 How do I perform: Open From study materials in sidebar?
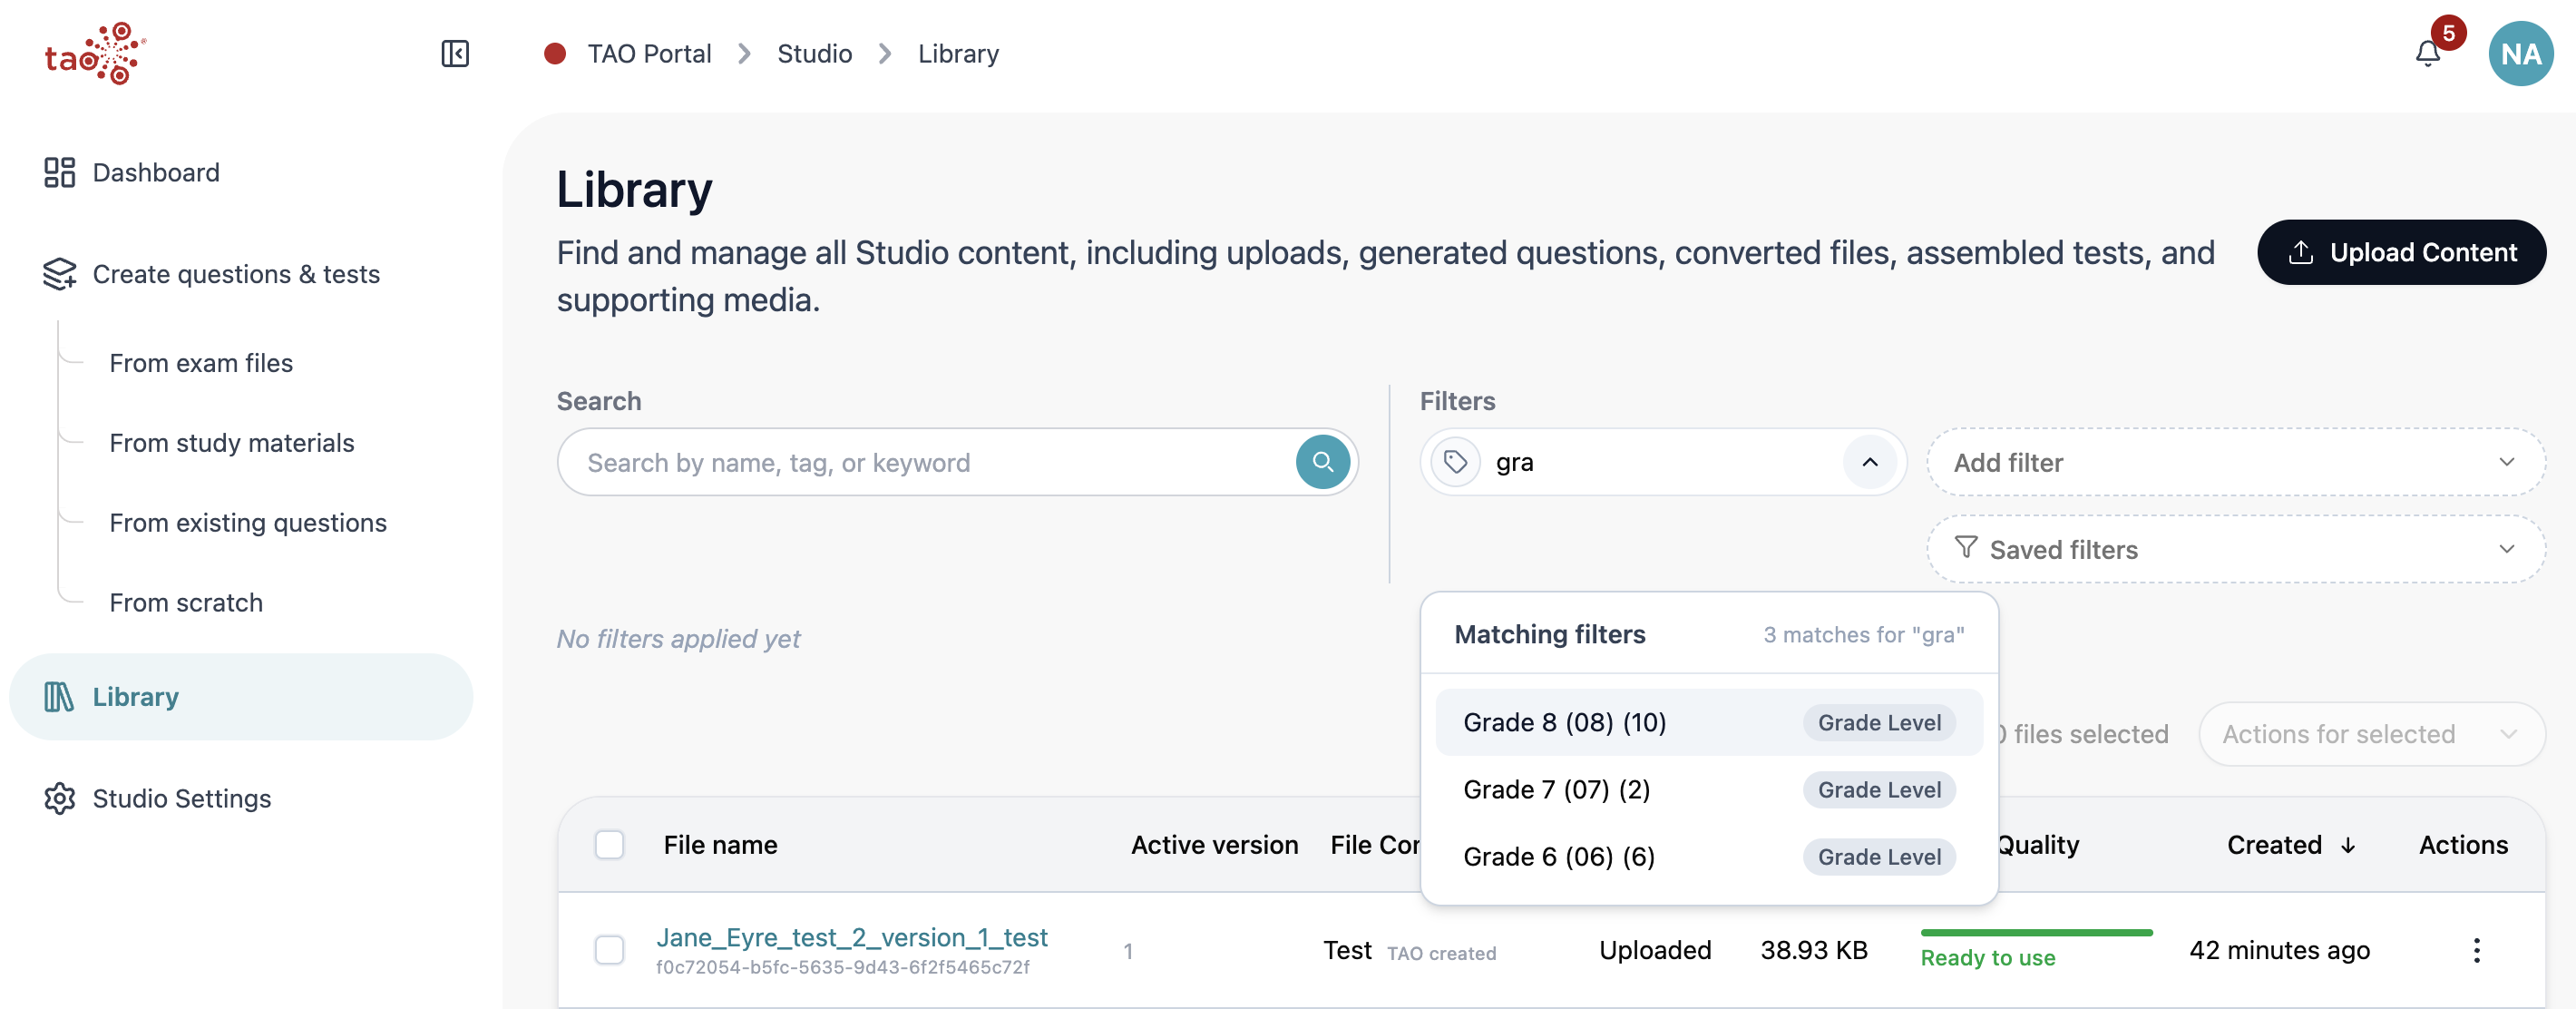click(231, 443)
